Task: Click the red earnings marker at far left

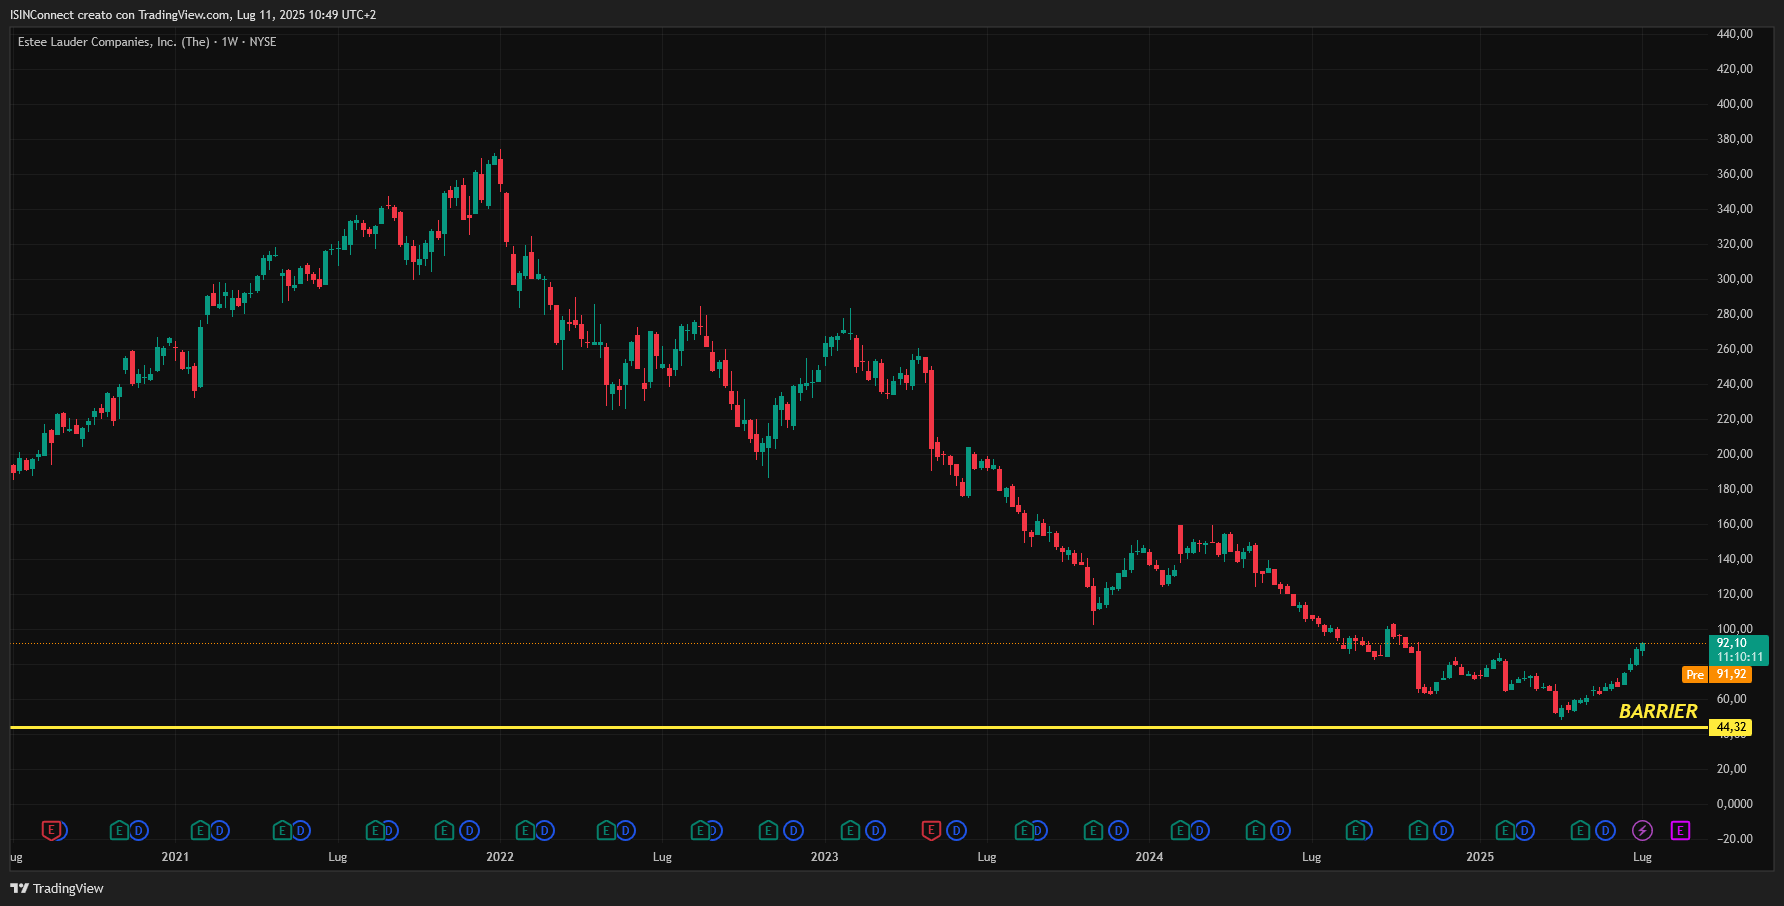Action: click(51, 830)
